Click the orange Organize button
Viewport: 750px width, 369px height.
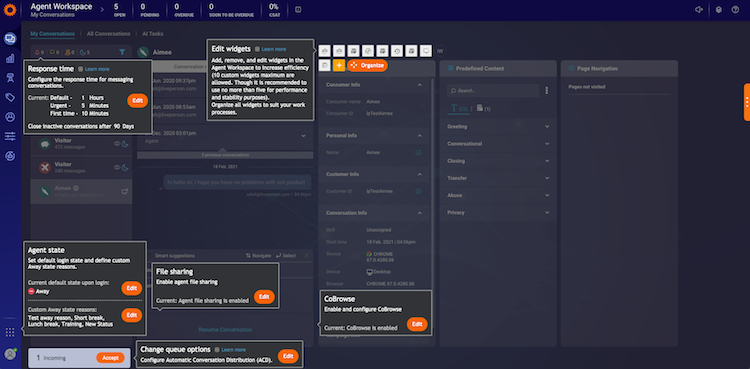point(367,65)
